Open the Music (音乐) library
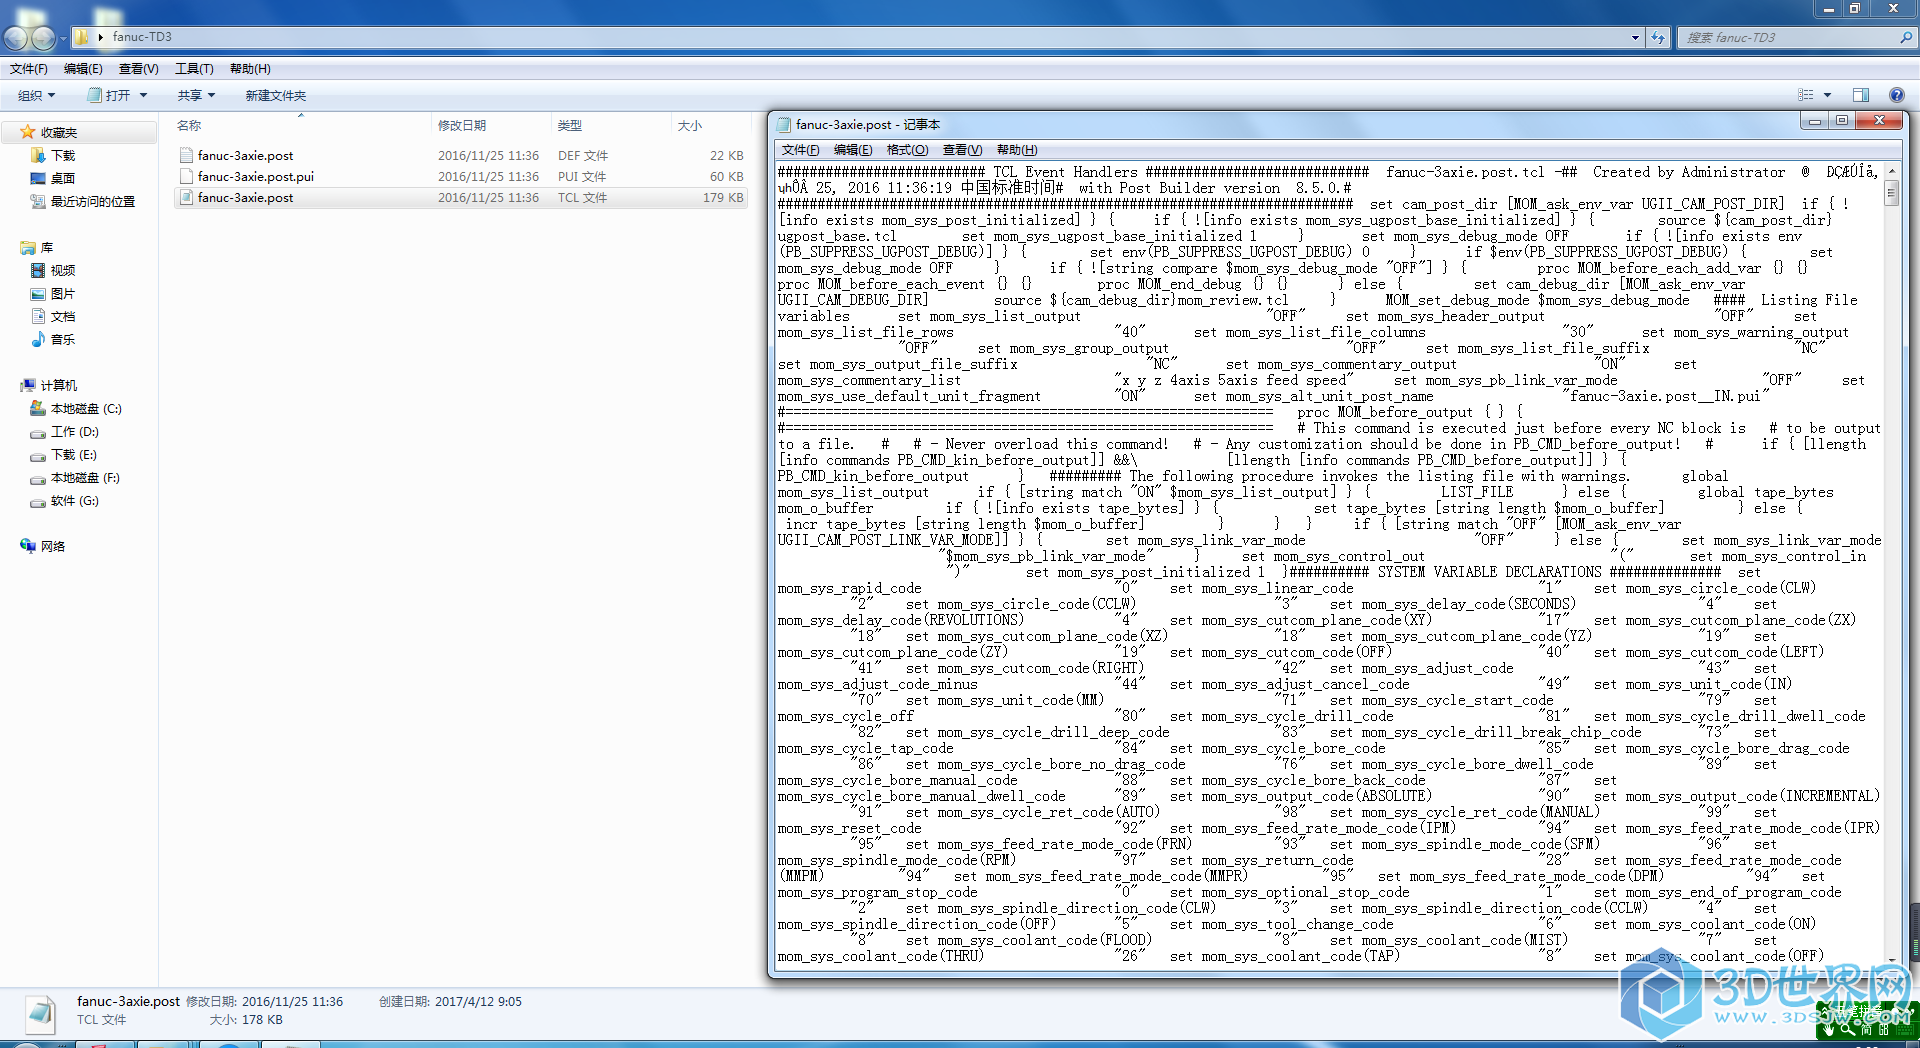Viewport: 1920px width, 1048px height. point(63,339)
